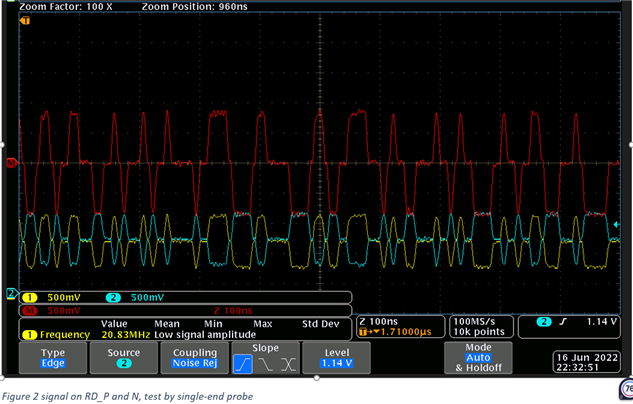Viewport: 633px width, 404px height.
Task: Click the Max column header
Action: [x=263, y=324]
